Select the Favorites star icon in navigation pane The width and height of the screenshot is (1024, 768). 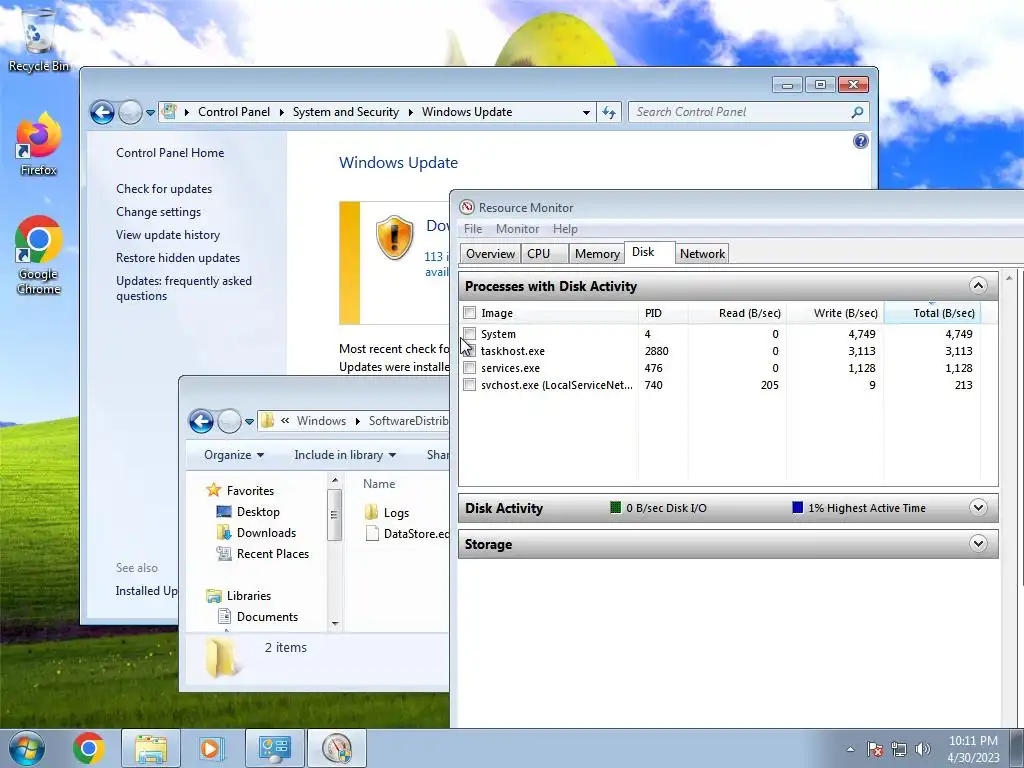(x=213, y=490)
